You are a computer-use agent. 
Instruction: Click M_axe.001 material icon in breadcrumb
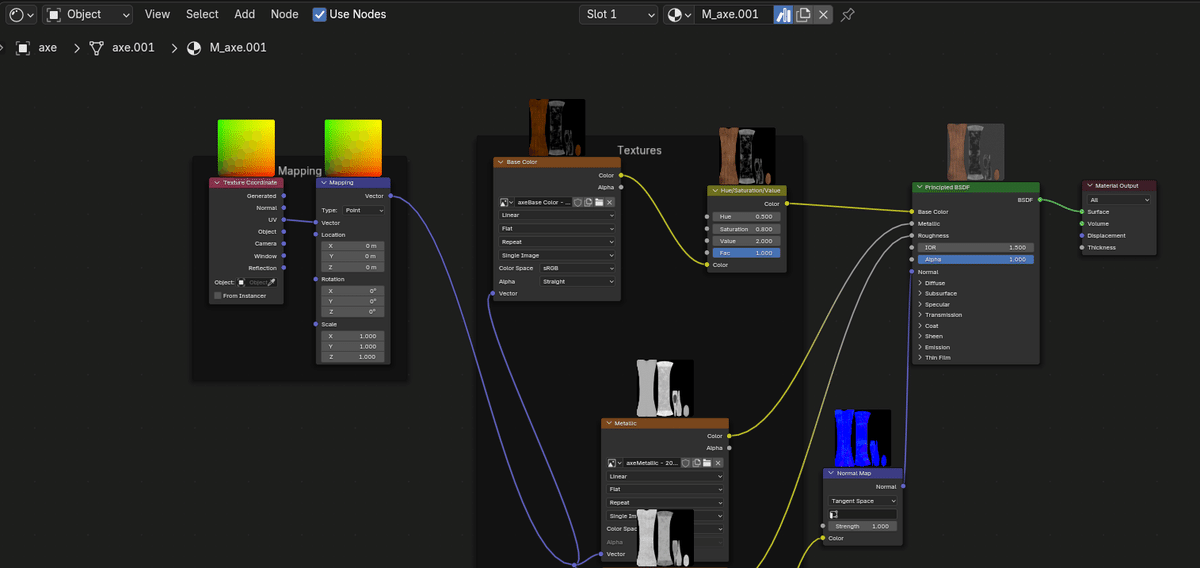[194, 47]
